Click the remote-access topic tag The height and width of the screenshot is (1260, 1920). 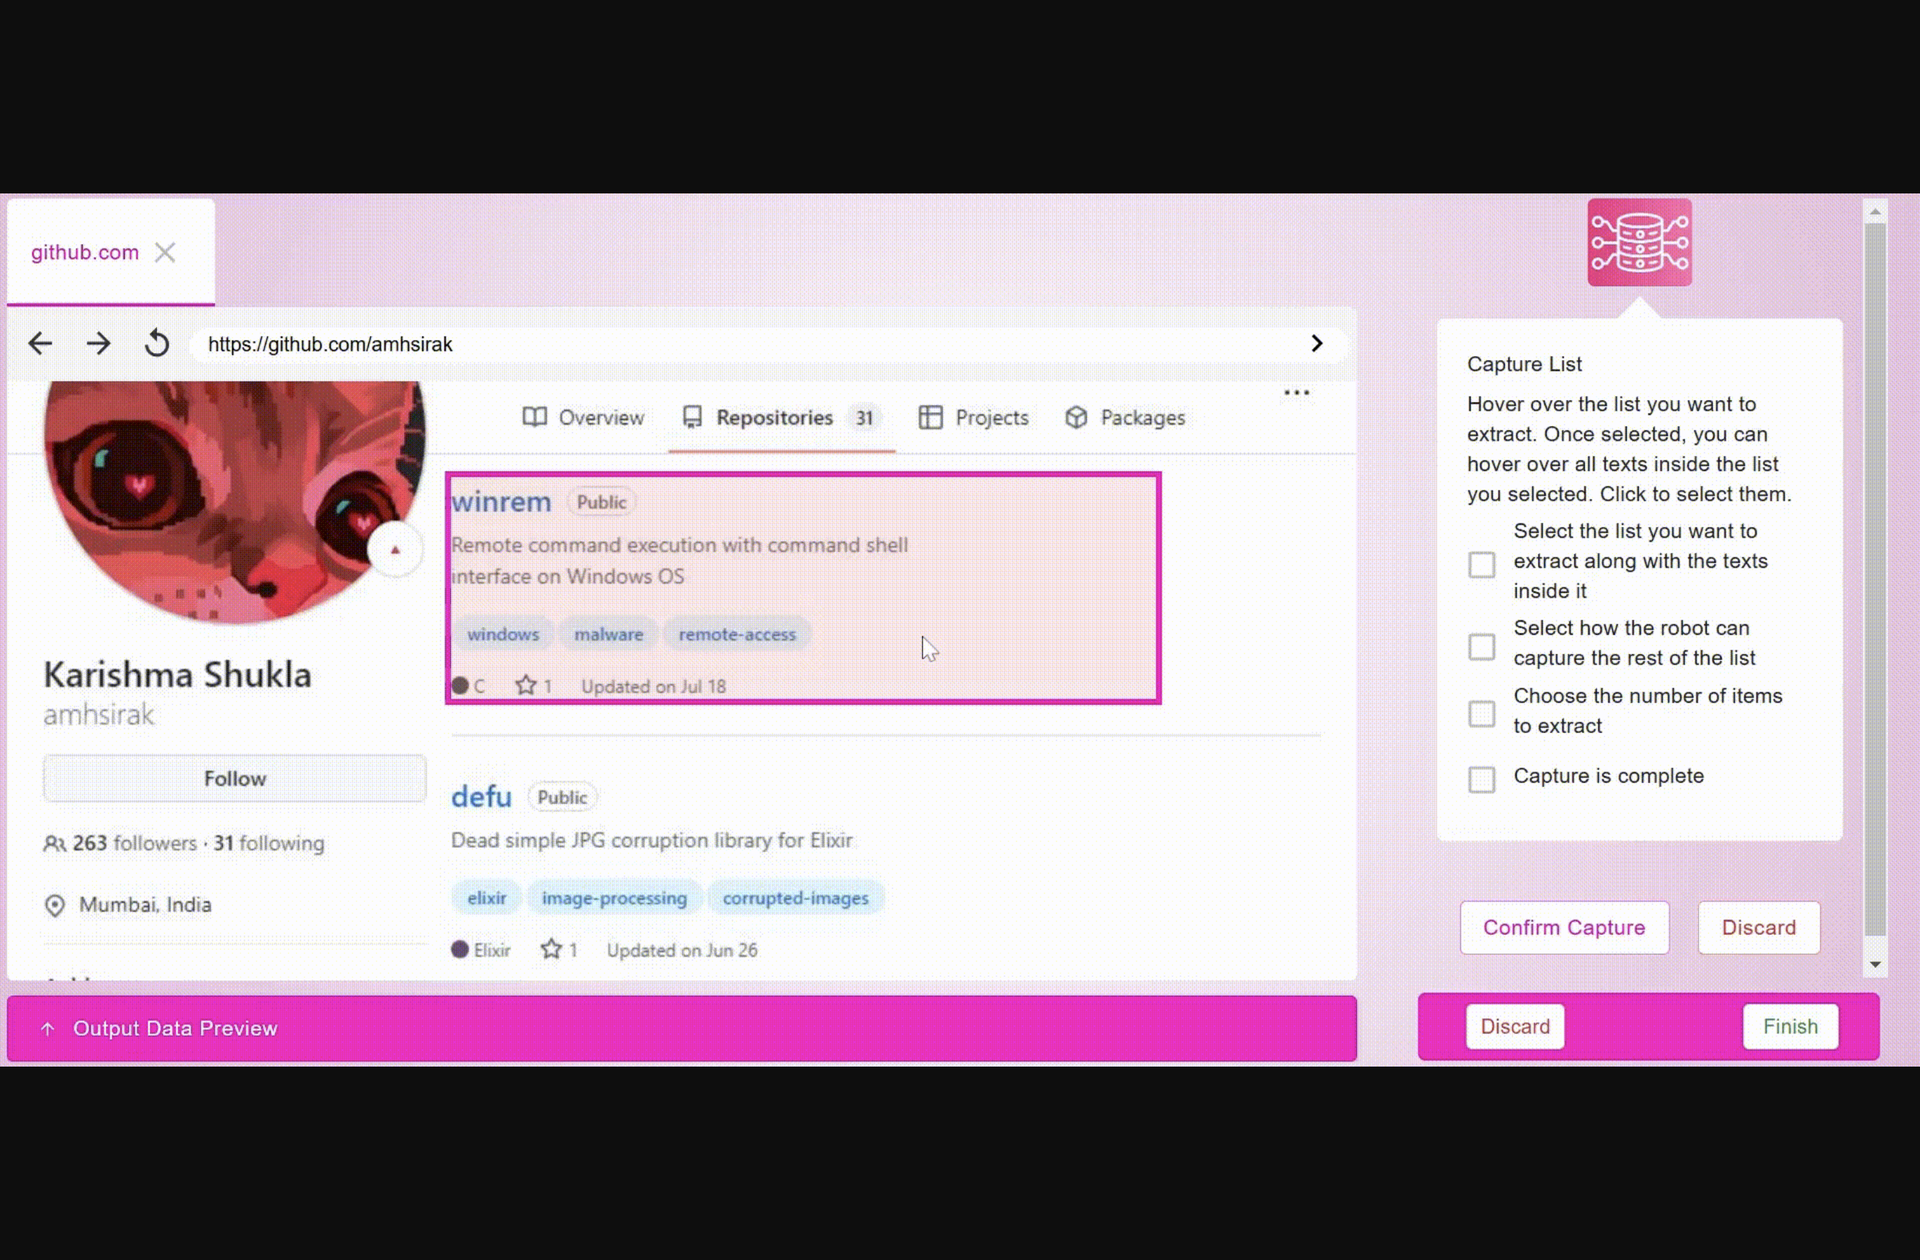pos(738,634)
